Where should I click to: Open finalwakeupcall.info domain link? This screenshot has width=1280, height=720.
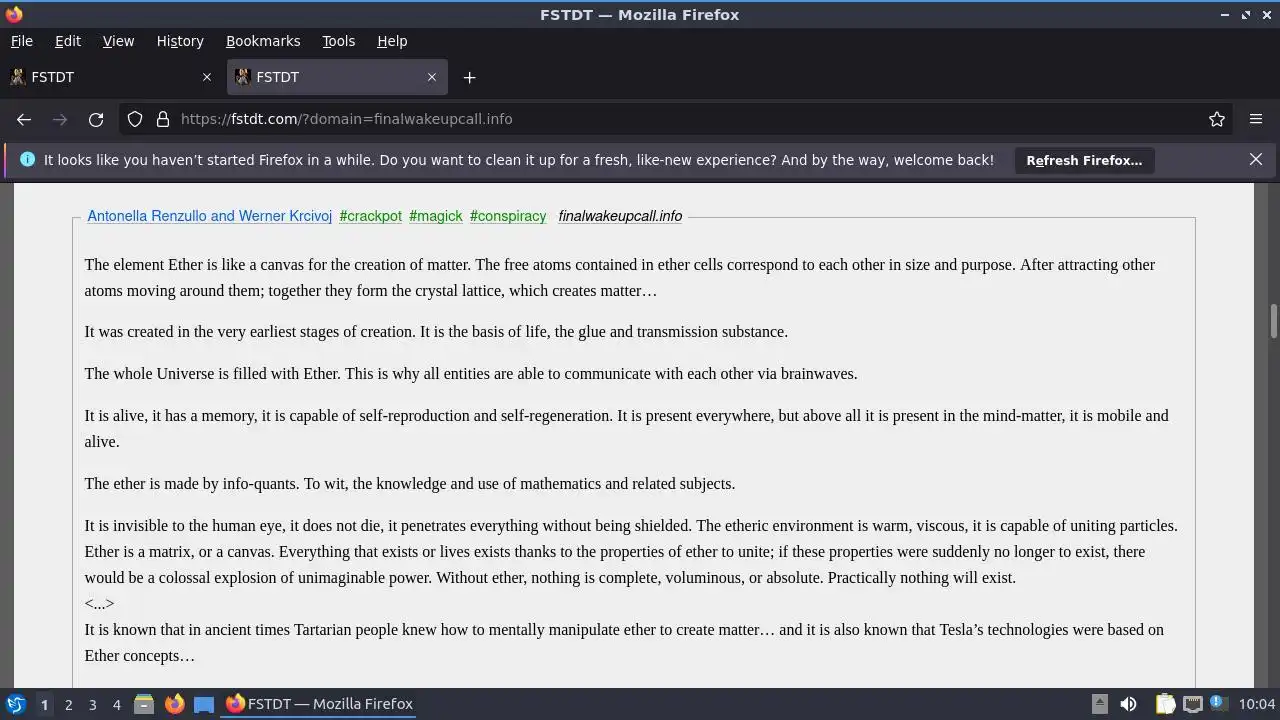pos(620,216)
